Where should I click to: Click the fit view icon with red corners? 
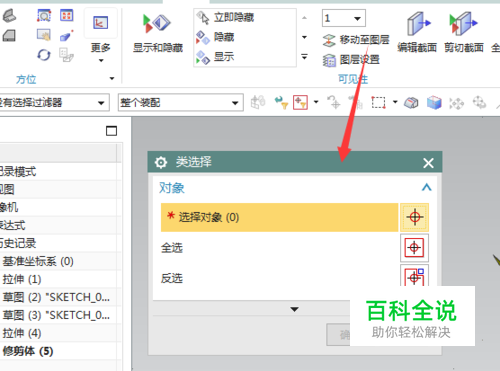pyautogui.click(x=67, y=15)
